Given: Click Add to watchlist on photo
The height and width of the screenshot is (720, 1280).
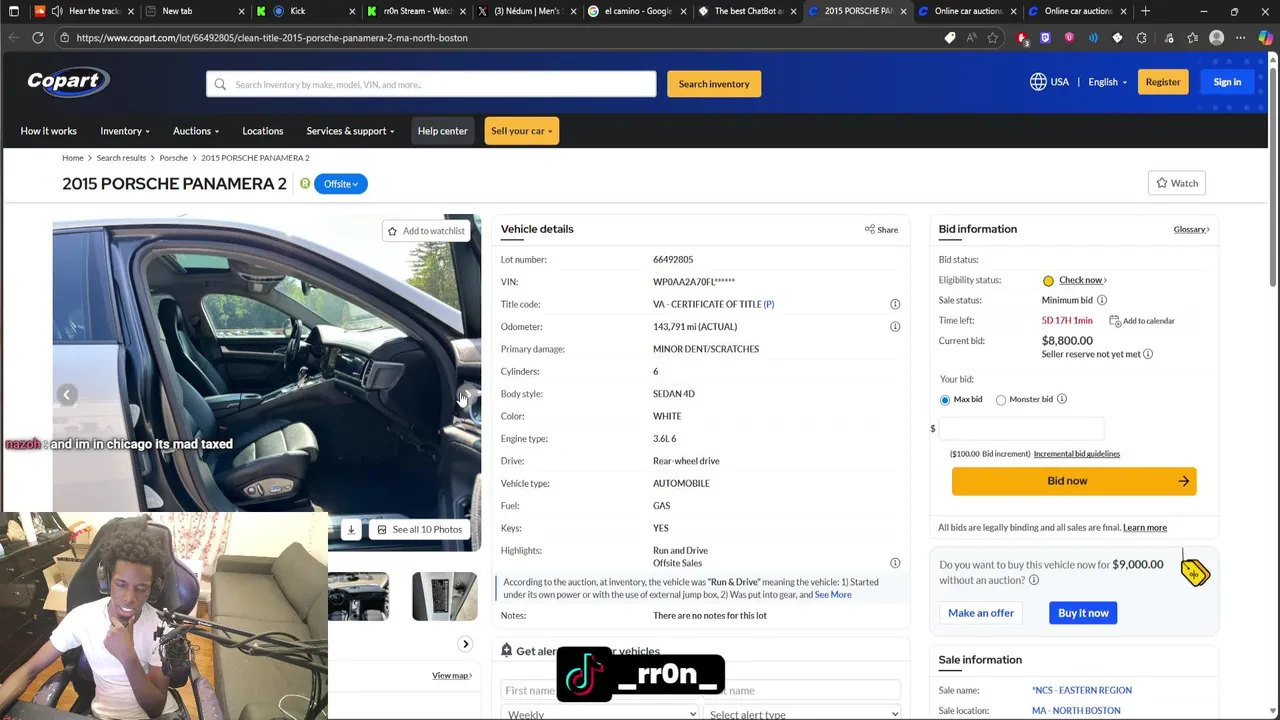Looking at the screenshot, I should 426,231.
